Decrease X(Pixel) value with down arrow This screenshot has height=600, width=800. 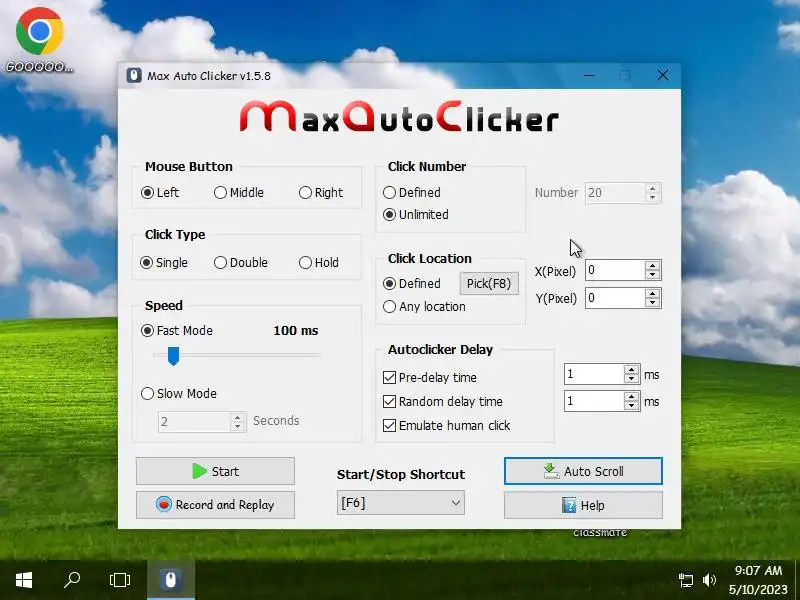coord(653,274)
